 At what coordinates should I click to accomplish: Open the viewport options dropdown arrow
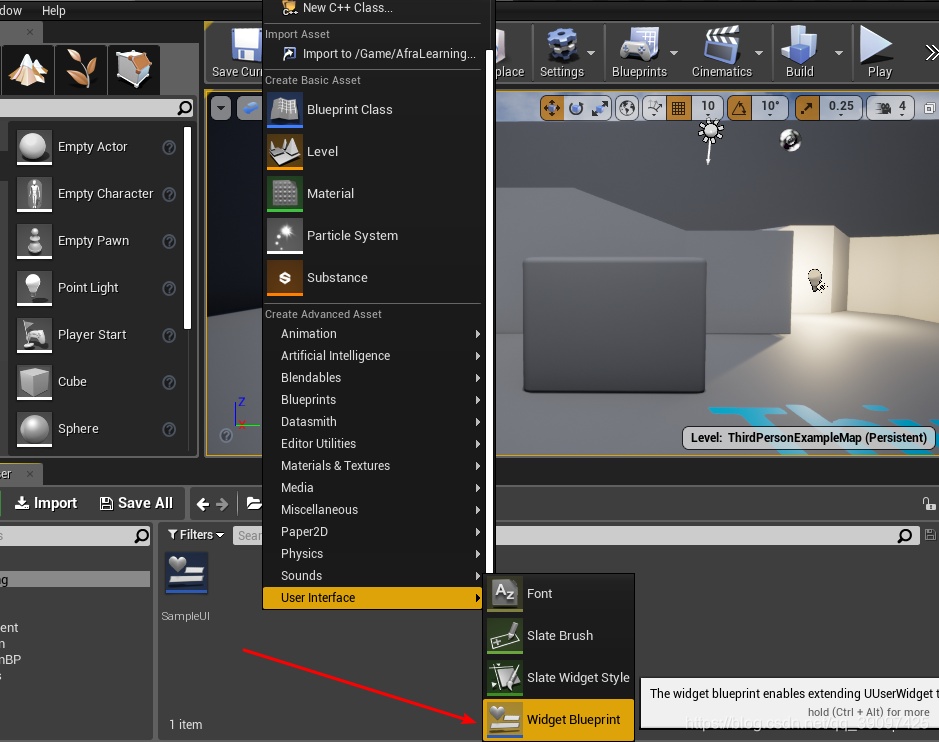(x=221, y=108)
